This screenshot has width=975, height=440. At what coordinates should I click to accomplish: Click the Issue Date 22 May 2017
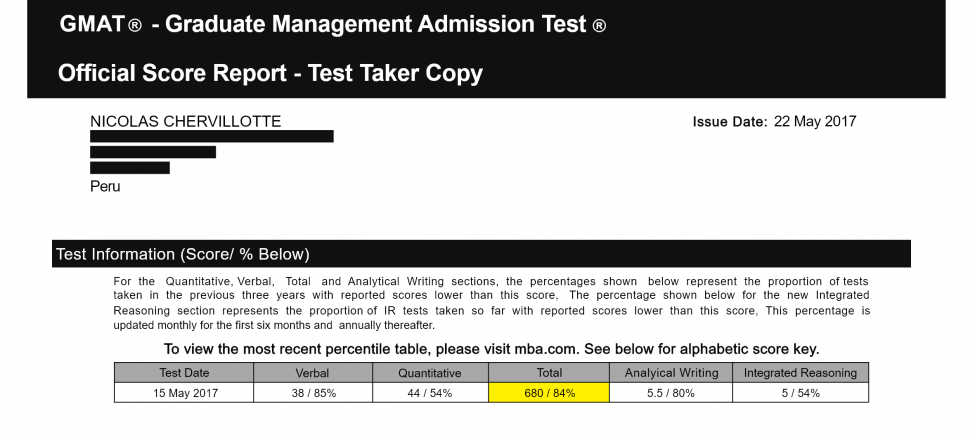(x=774, y=122)
